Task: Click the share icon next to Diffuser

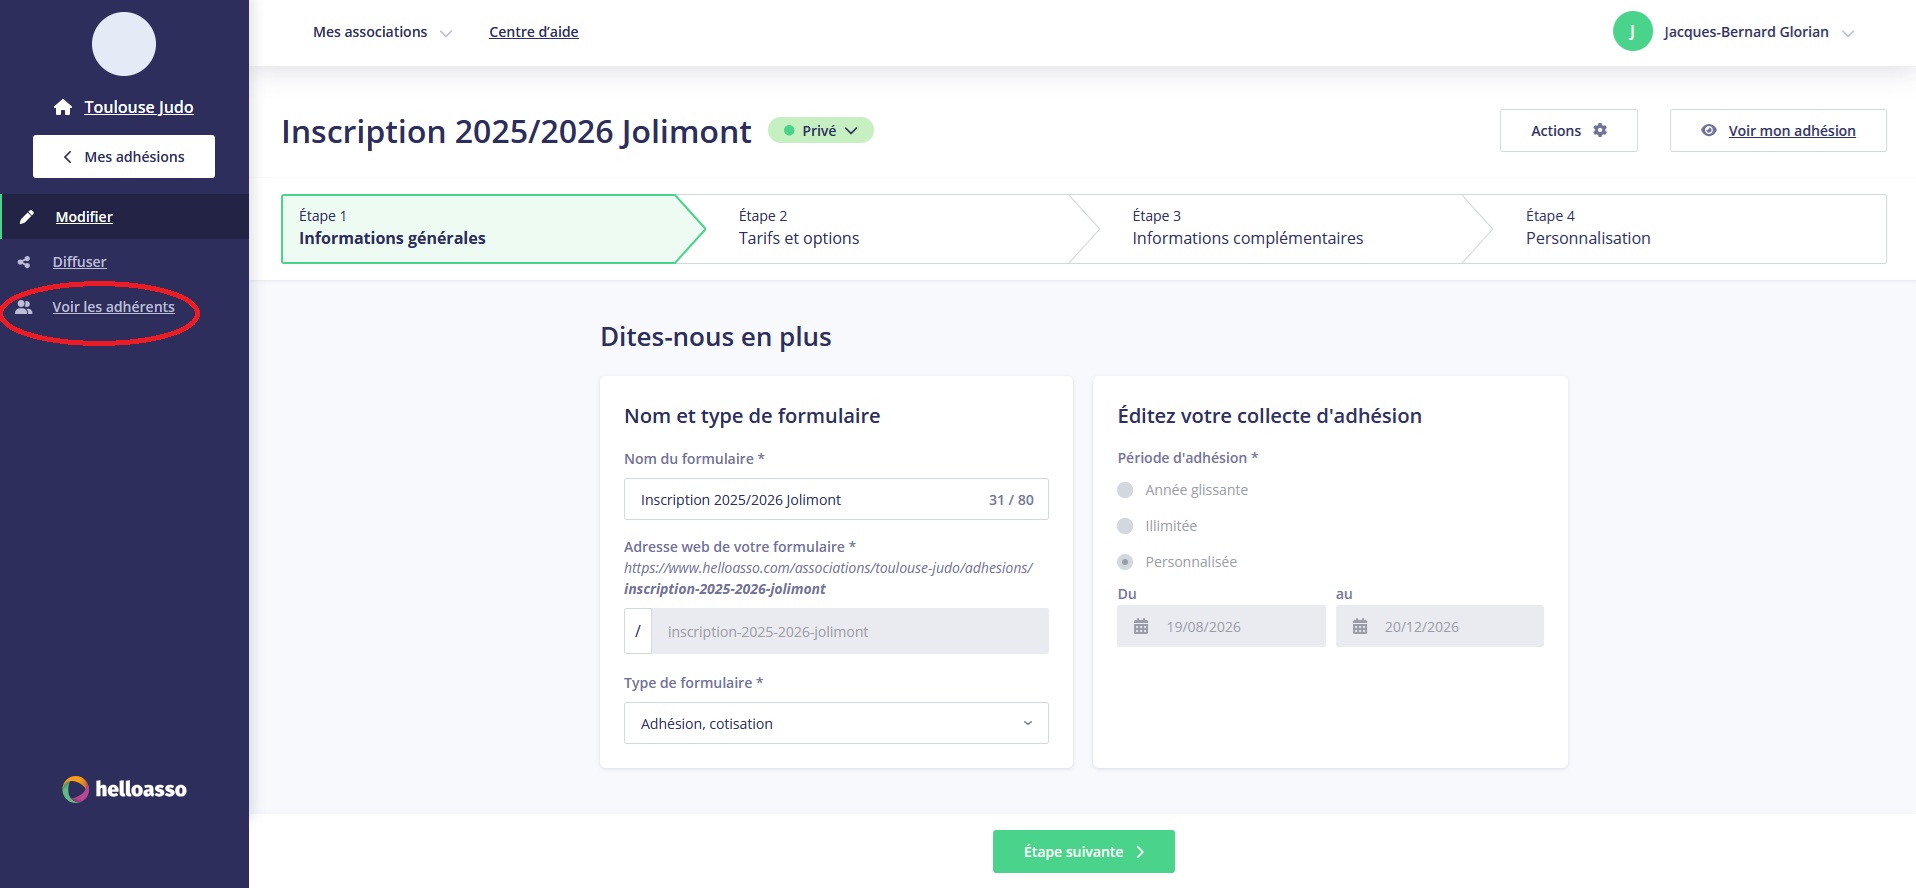Action: 24,262
